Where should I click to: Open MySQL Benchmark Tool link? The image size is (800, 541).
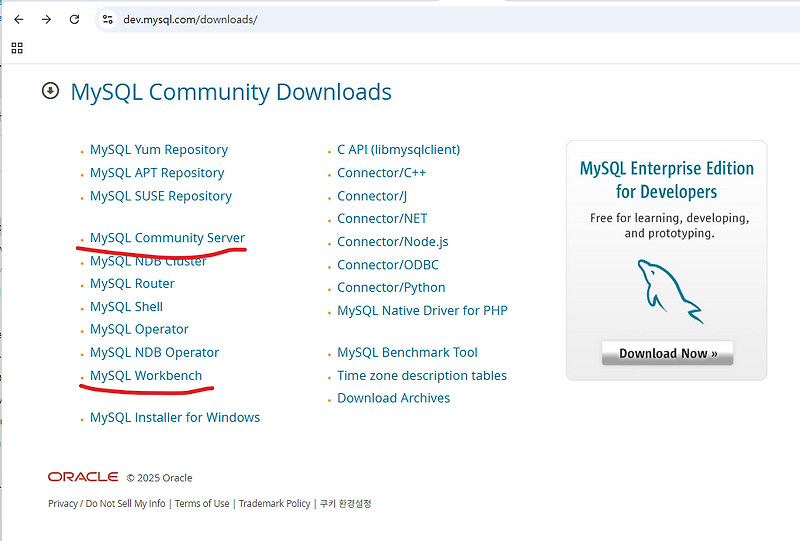click(407, 352)
